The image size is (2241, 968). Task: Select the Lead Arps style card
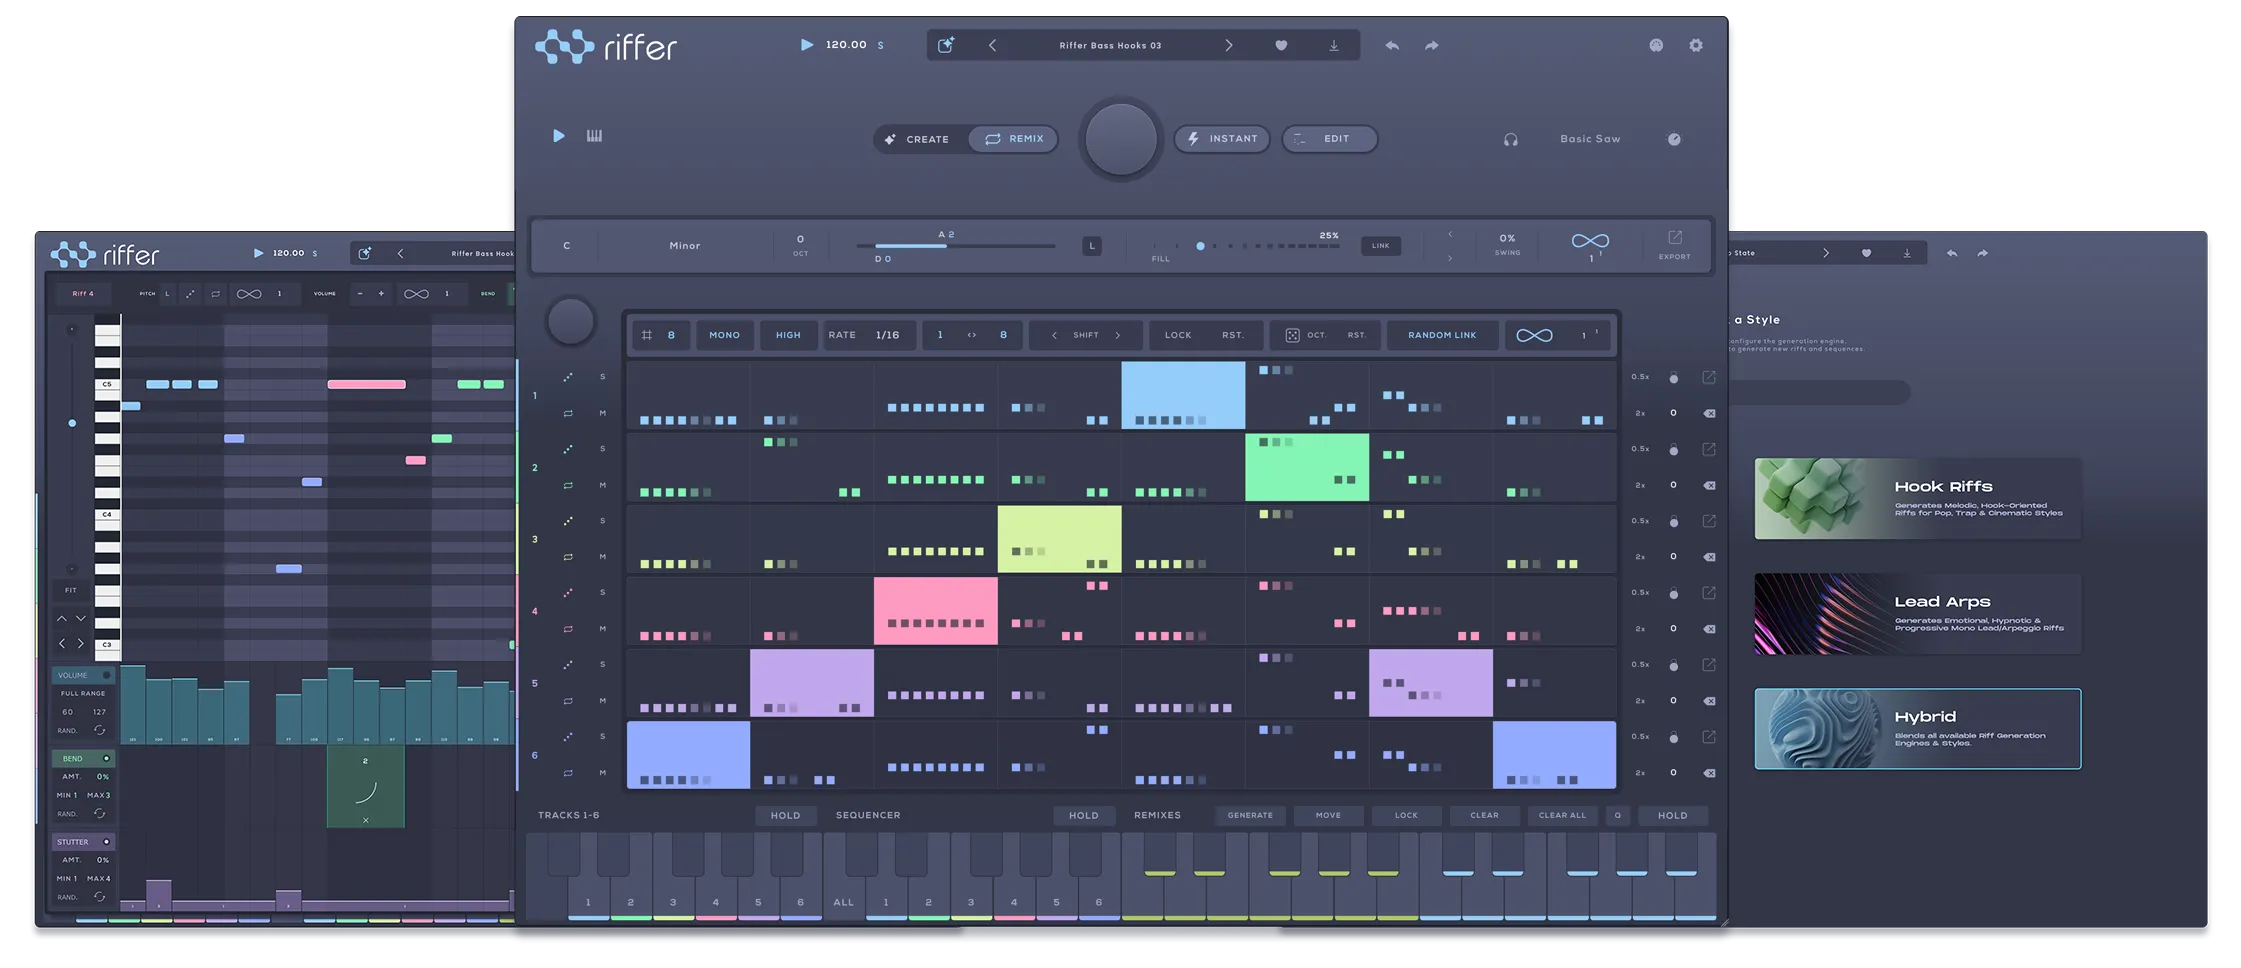coord(1918,614)
